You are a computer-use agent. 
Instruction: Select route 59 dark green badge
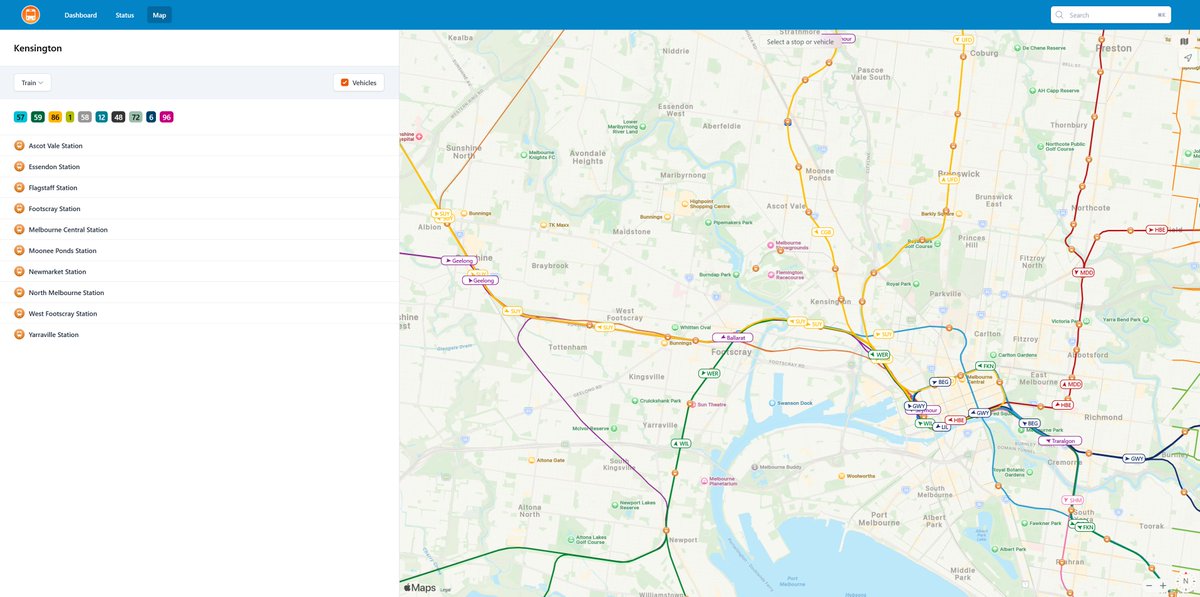[x=38, y=117]
